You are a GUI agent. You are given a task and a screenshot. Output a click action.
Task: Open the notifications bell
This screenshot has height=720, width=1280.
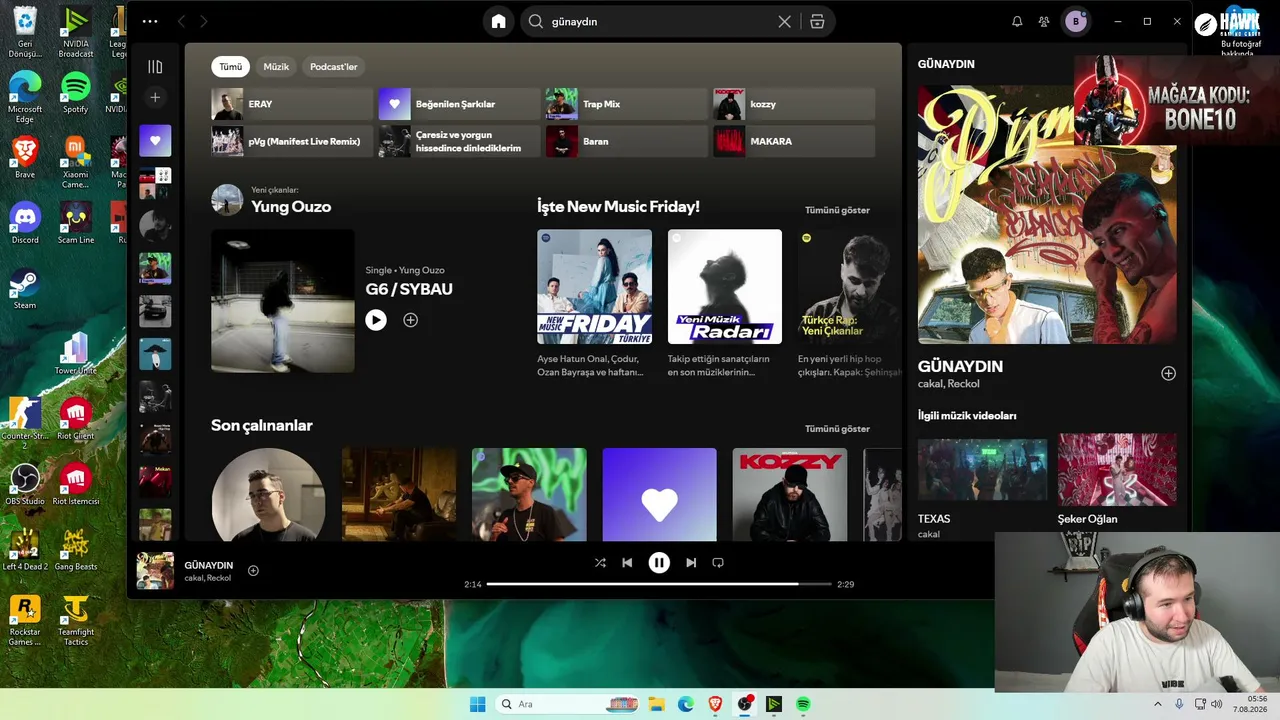coord(1017,21)
